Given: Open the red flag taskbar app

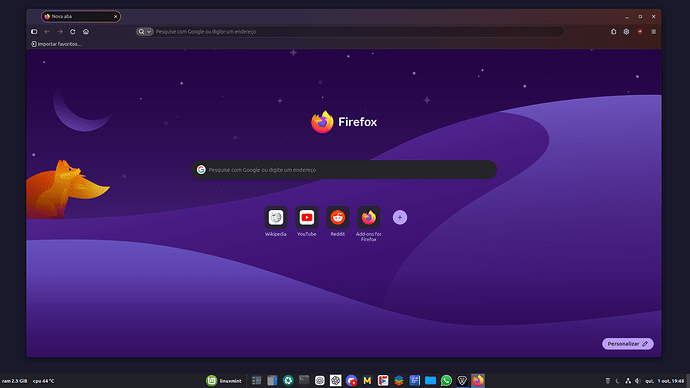Looking at the screenshot, I should [383, 381].
